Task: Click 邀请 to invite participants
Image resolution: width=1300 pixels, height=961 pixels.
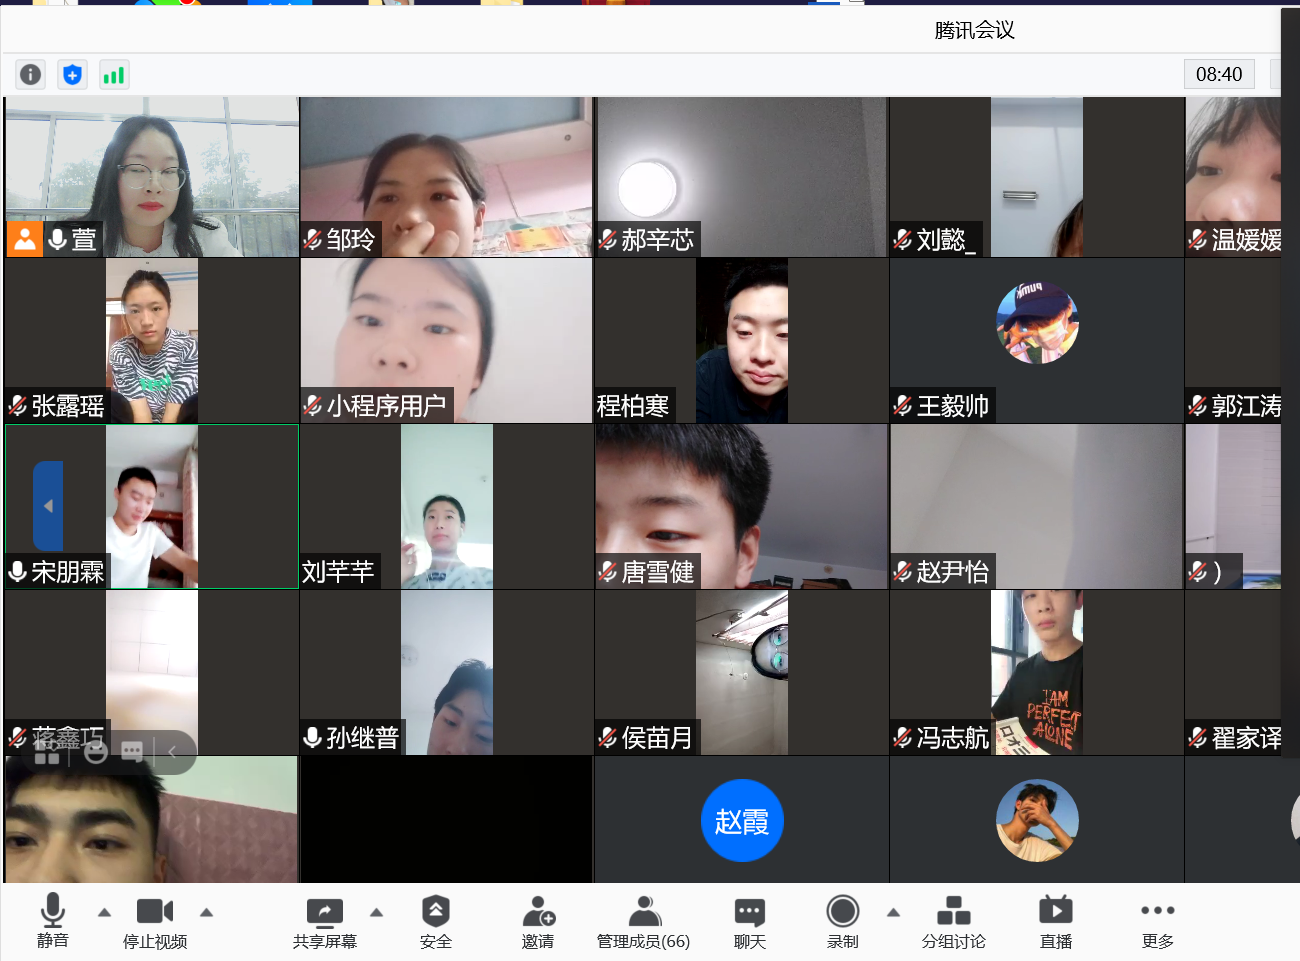Action: pyautogui.click(x=538, y=921)
